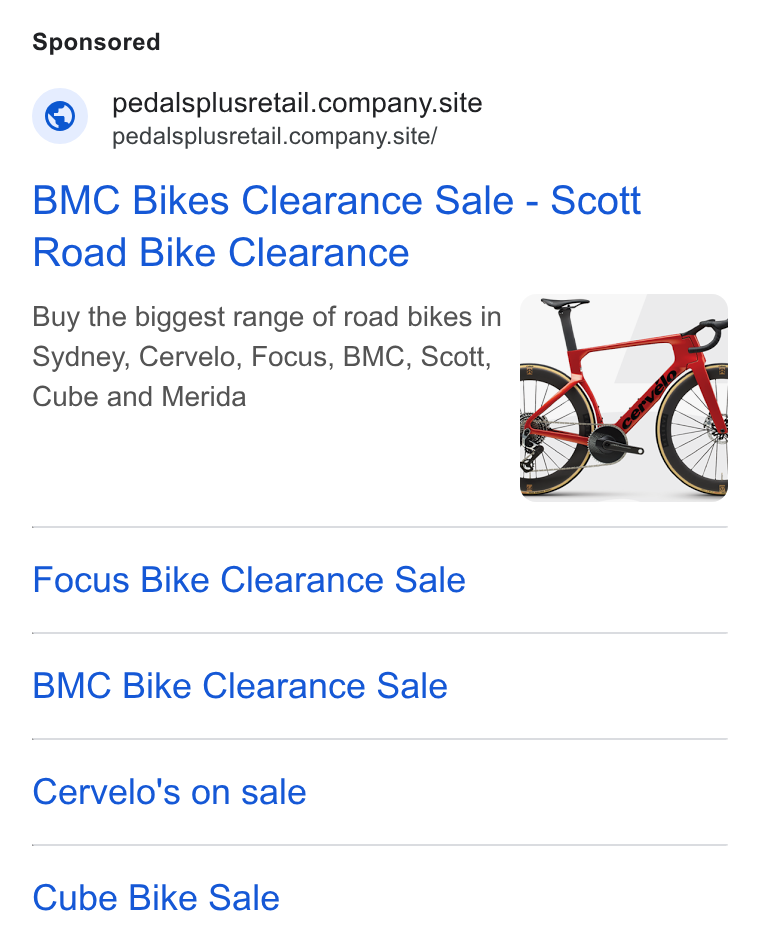This screenshot has width=760, height=950.
Task: Follow the Cervelo's on sale link
Action: (x=169, y=792)
